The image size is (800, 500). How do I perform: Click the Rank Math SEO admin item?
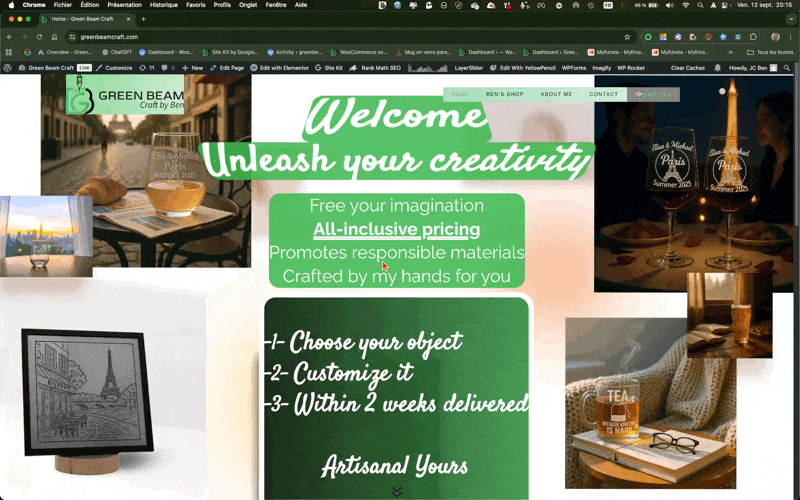click(376, 68)
